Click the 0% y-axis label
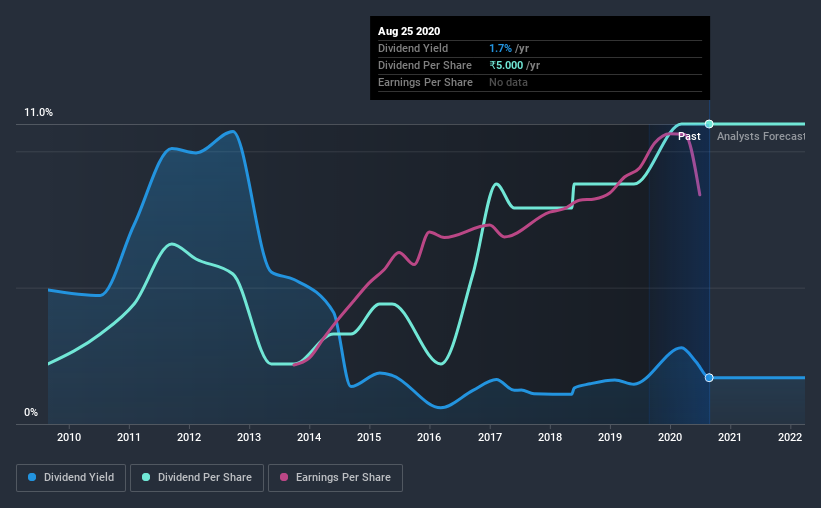The height and width of the screenshot is (508, 821). tap(31, 413)
